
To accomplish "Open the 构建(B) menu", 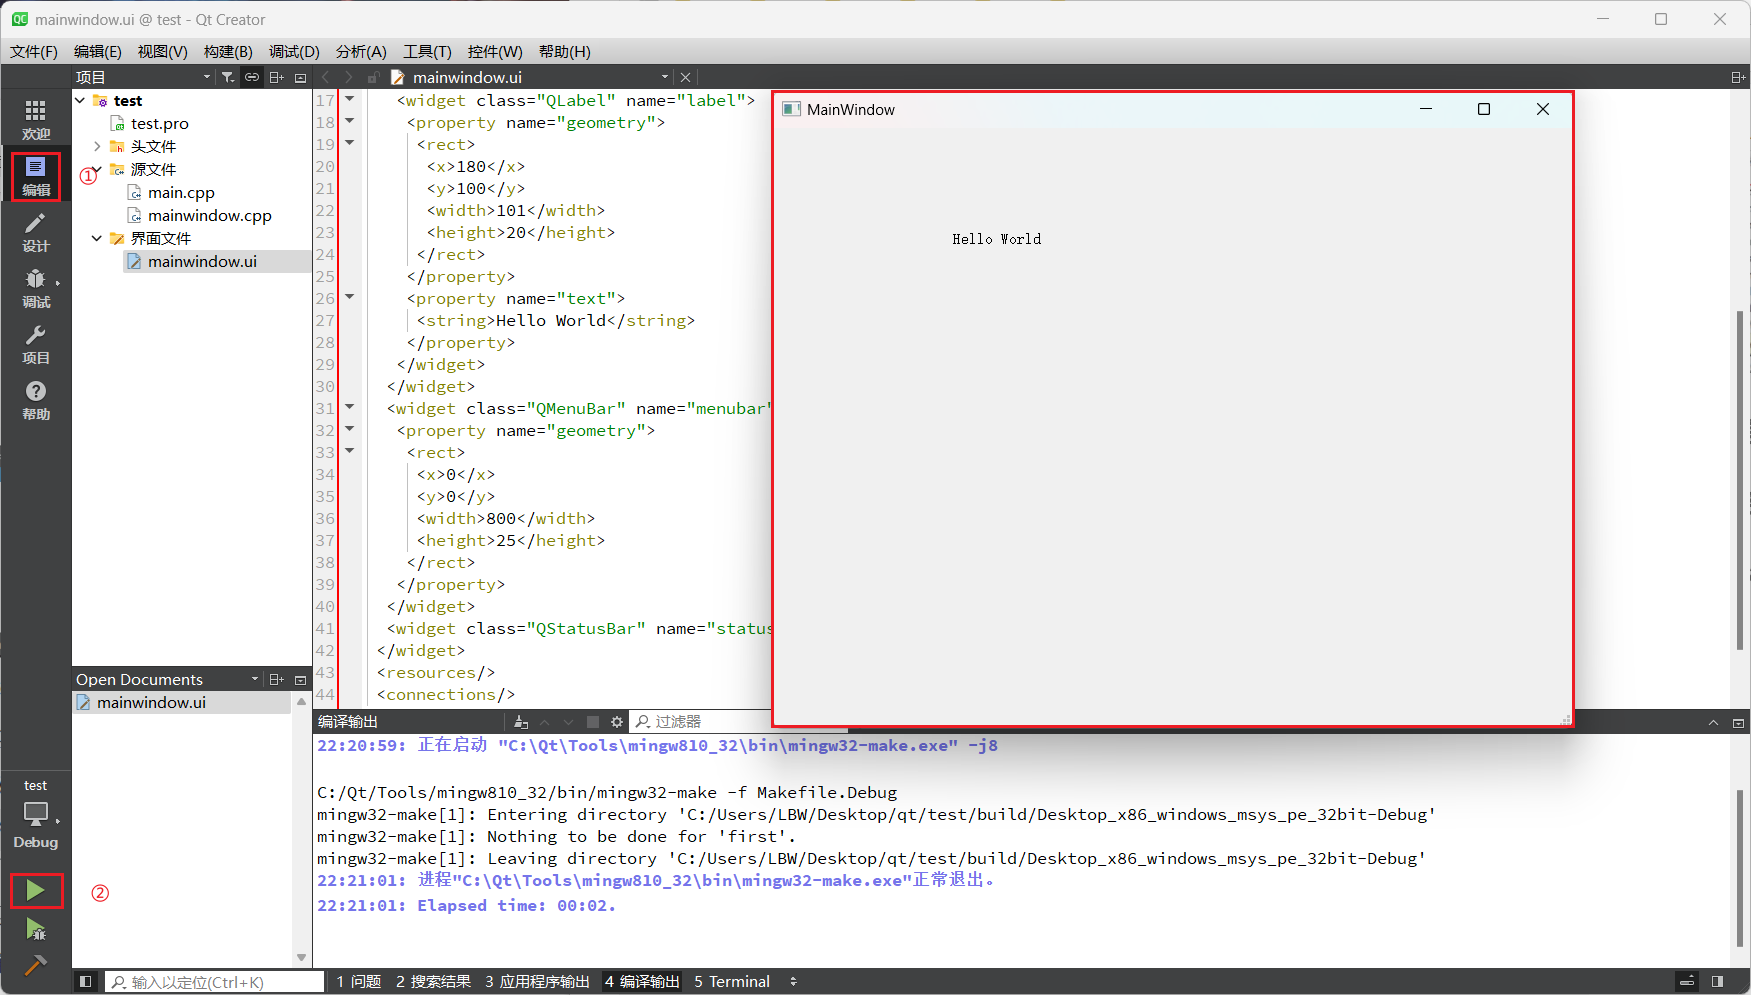I will (x=228, y=52).
